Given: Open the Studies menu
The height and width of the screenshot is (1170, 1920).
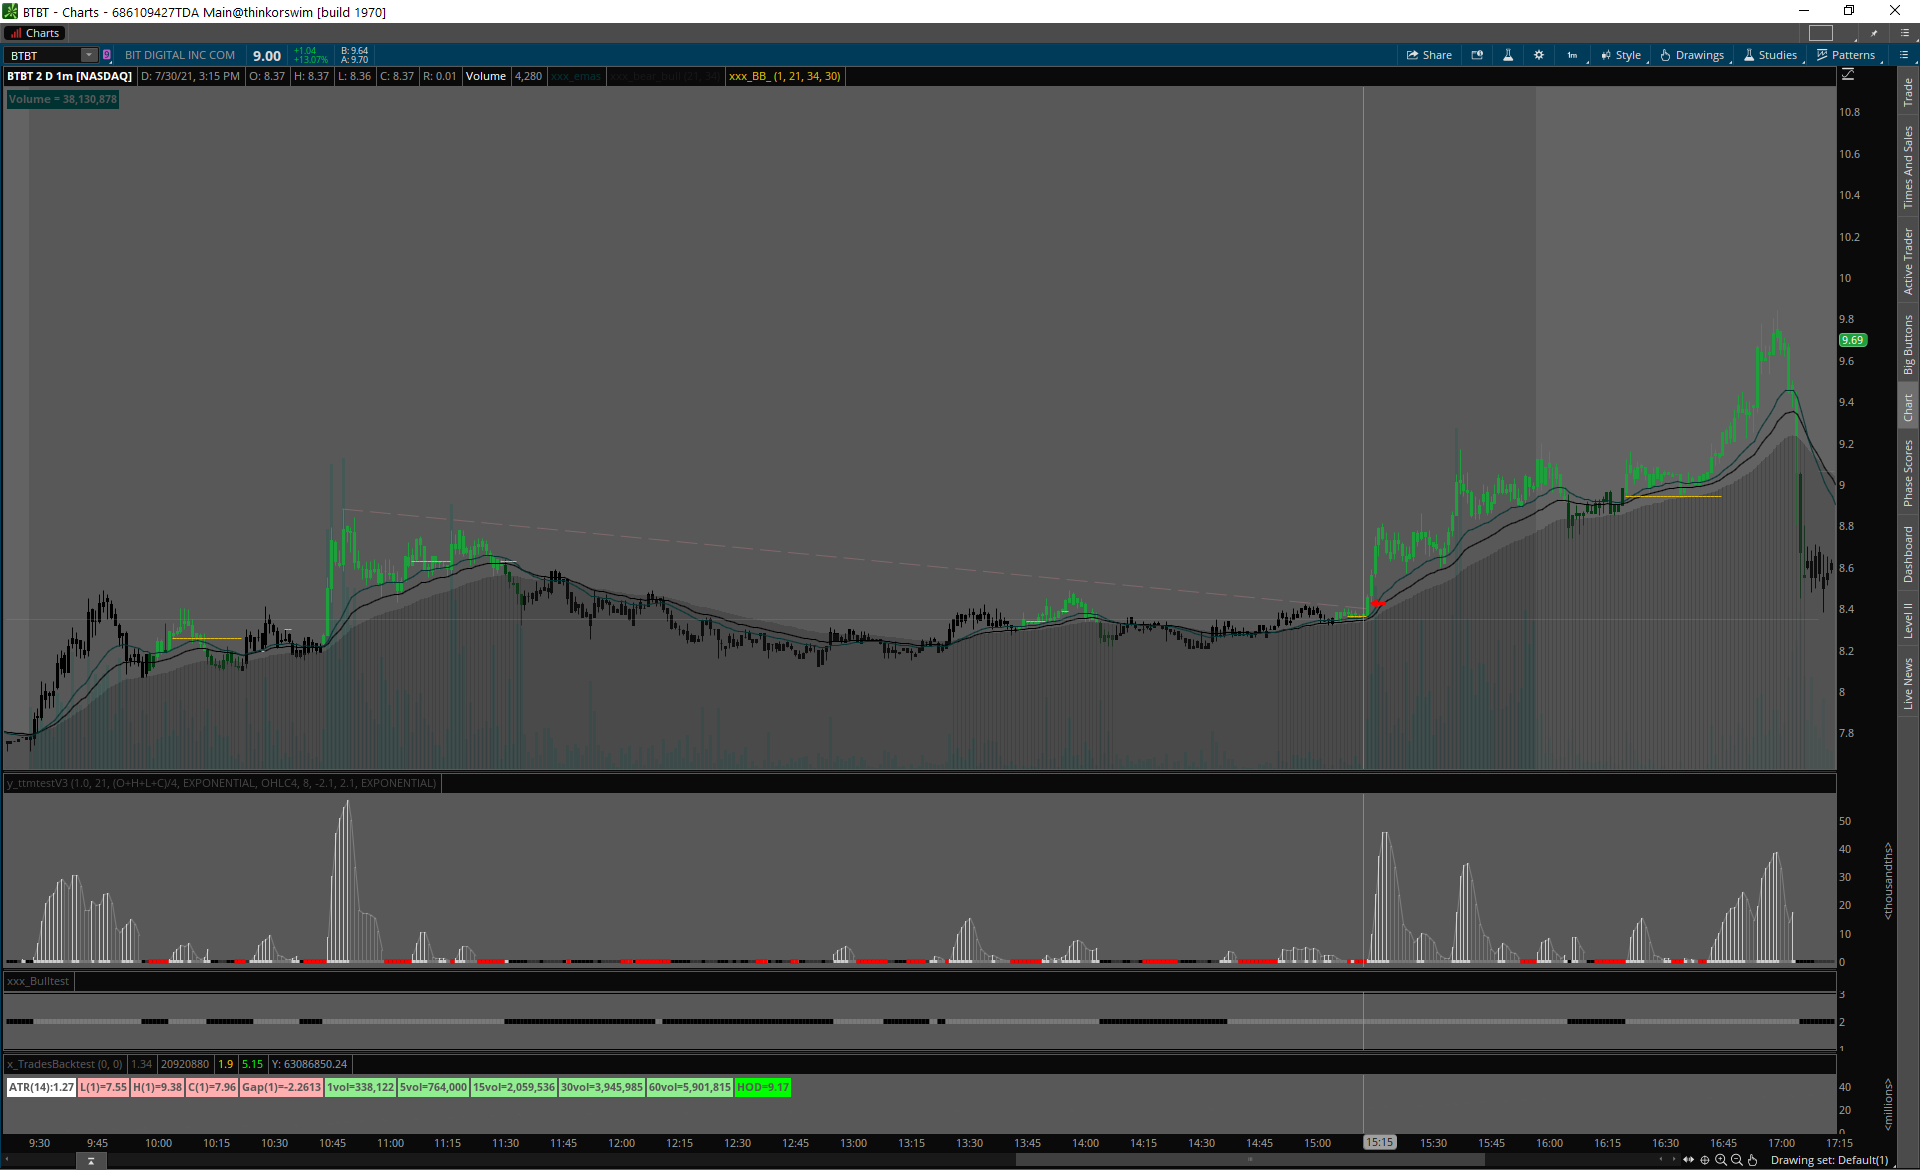Looking at the screenshot, I should click(x=1771, y=55).
